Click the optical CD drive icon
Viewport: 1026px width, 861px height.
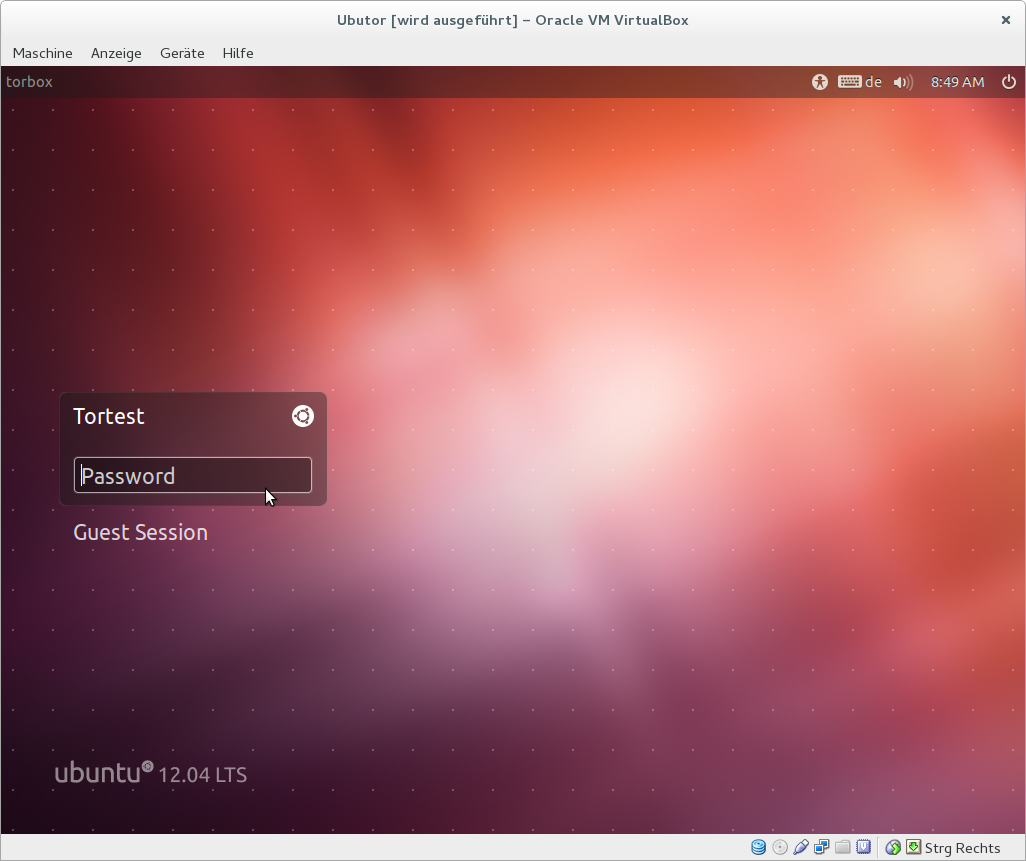(780, 847)
